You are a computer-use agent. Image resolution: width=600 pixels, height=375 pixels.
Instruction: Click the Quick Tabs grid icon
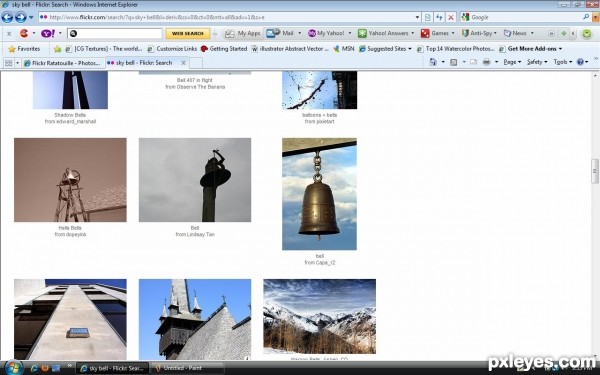coord(8,63)
